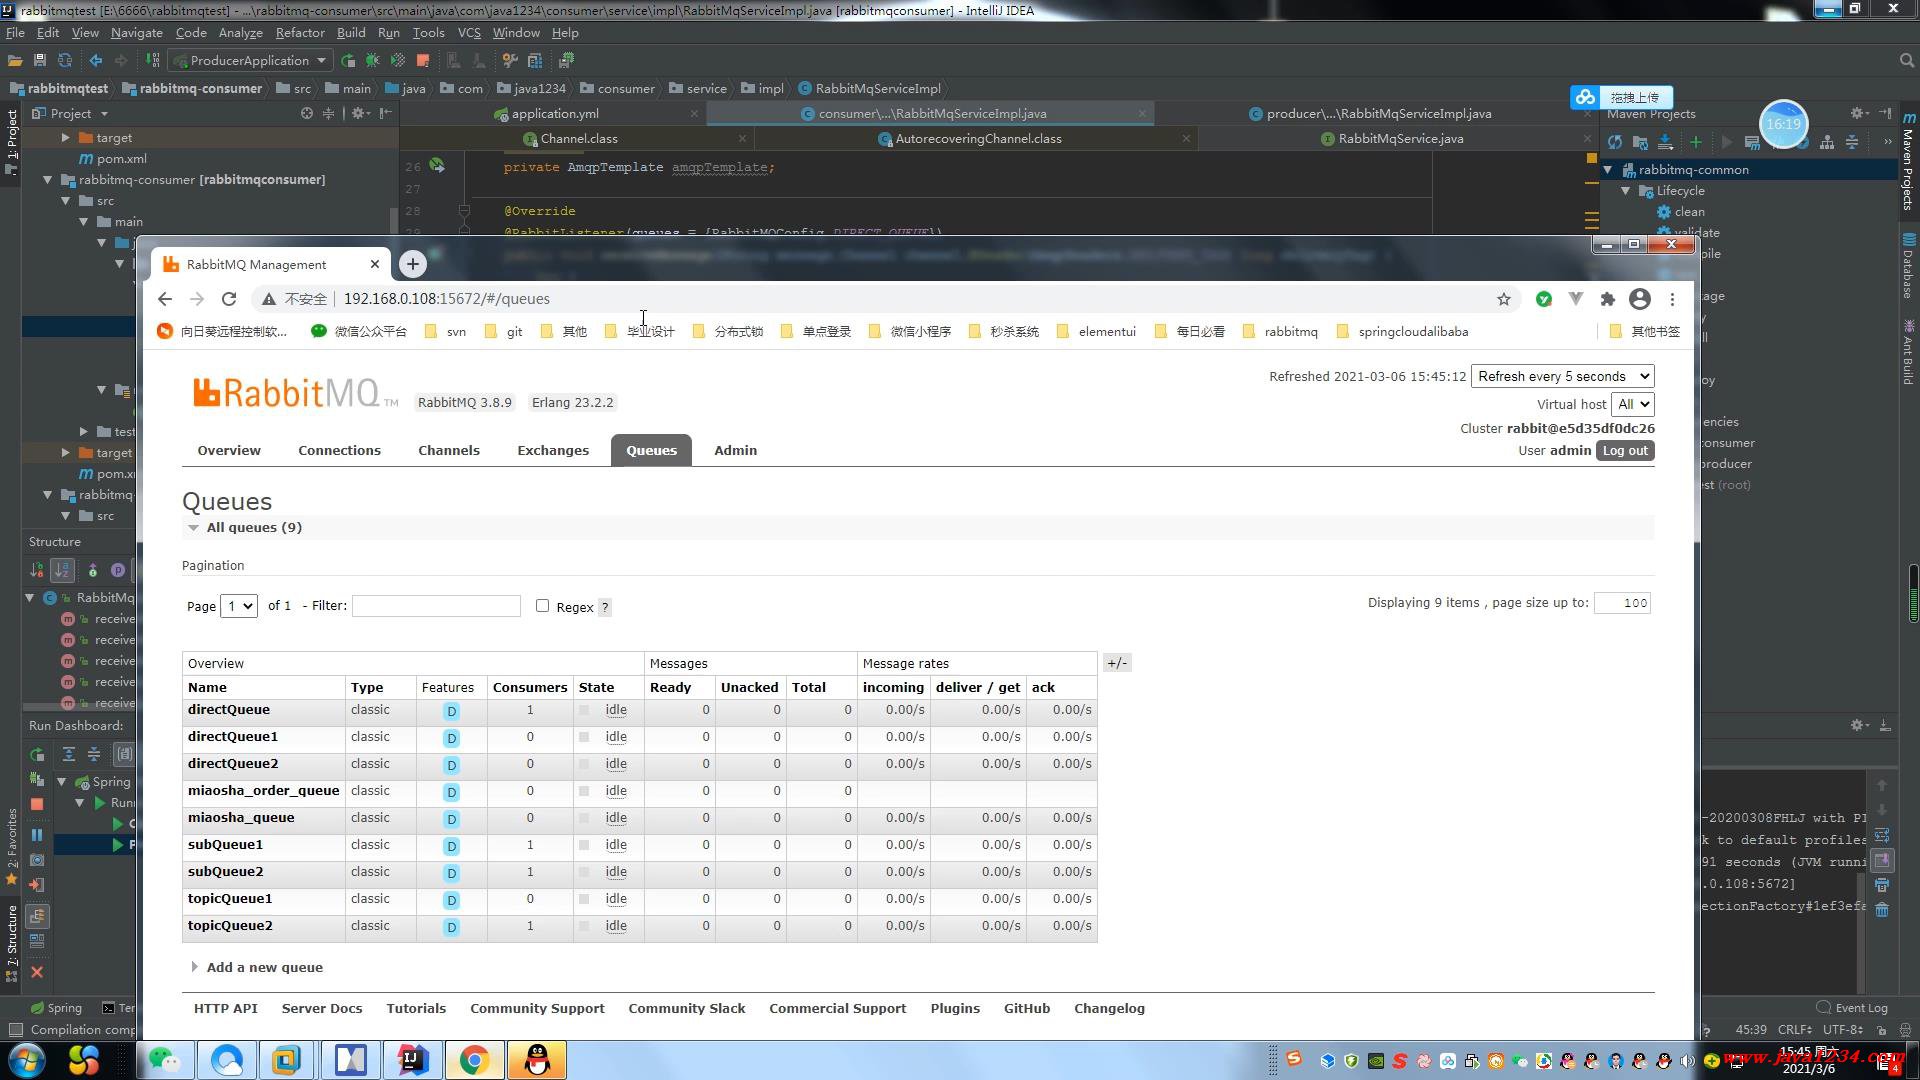The height and width of the screenshot is (1080, 1920).
Task: Stop the running app with red square icon
Action: (x=422, y=60)
